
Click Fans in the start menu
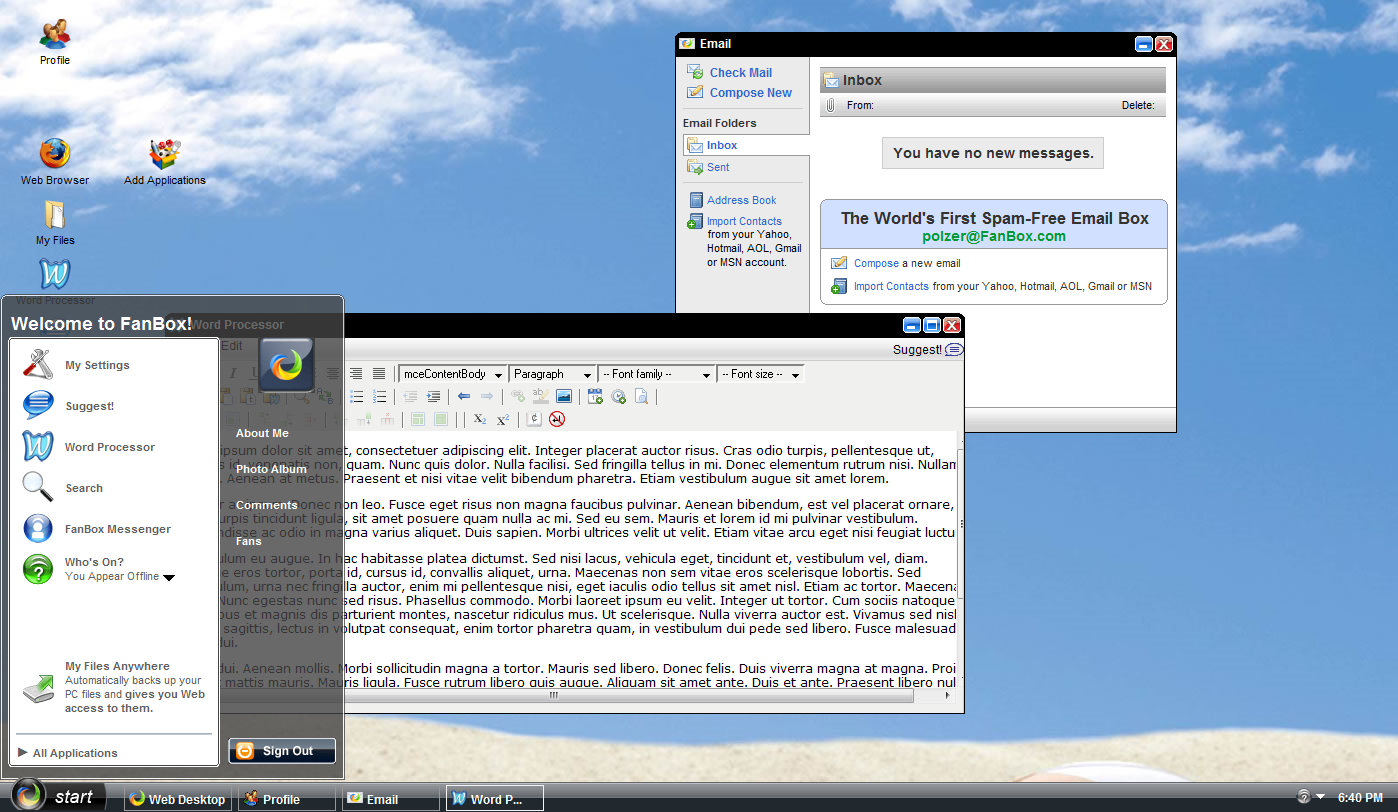click(x=248, y=541)
